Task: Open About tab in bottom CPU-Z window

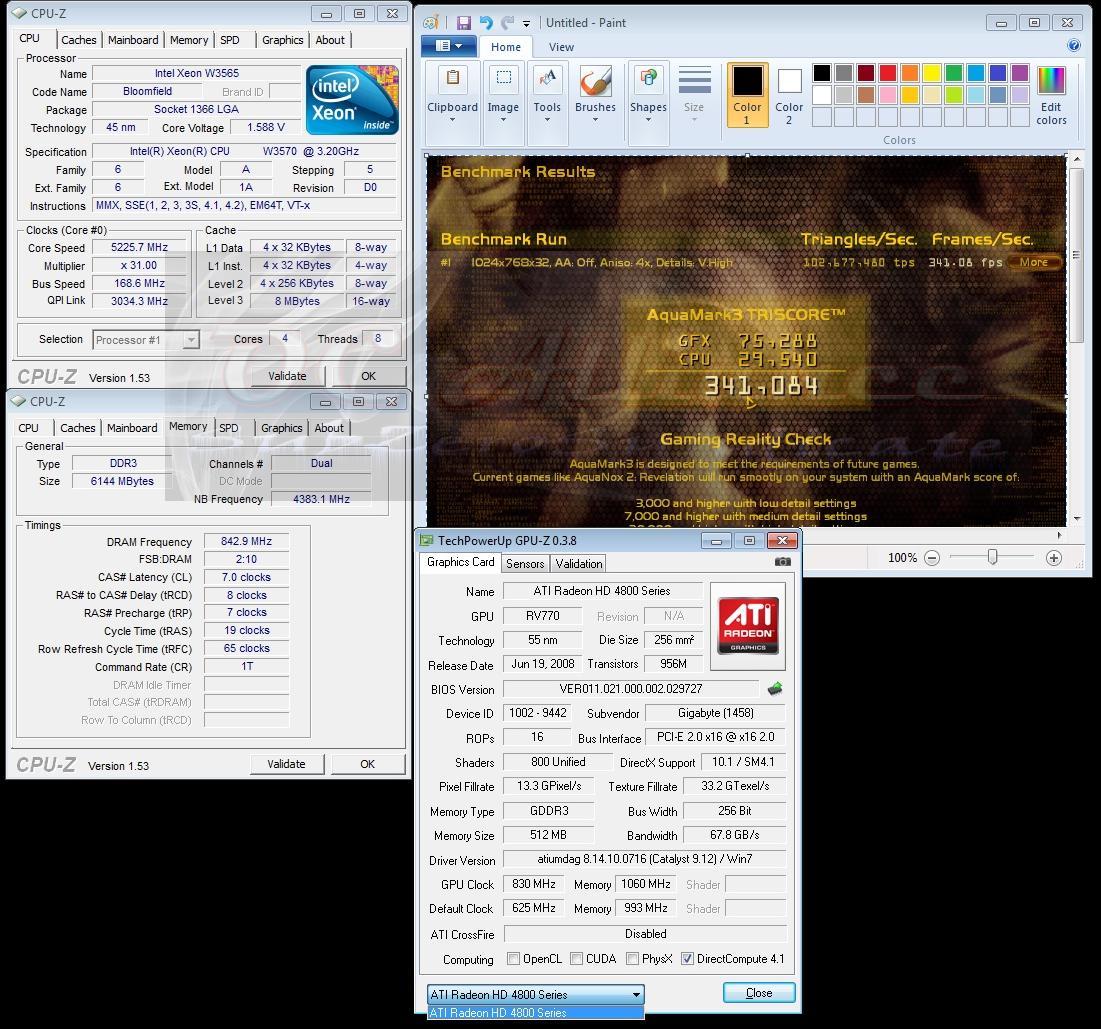Action: click(329, 428)
